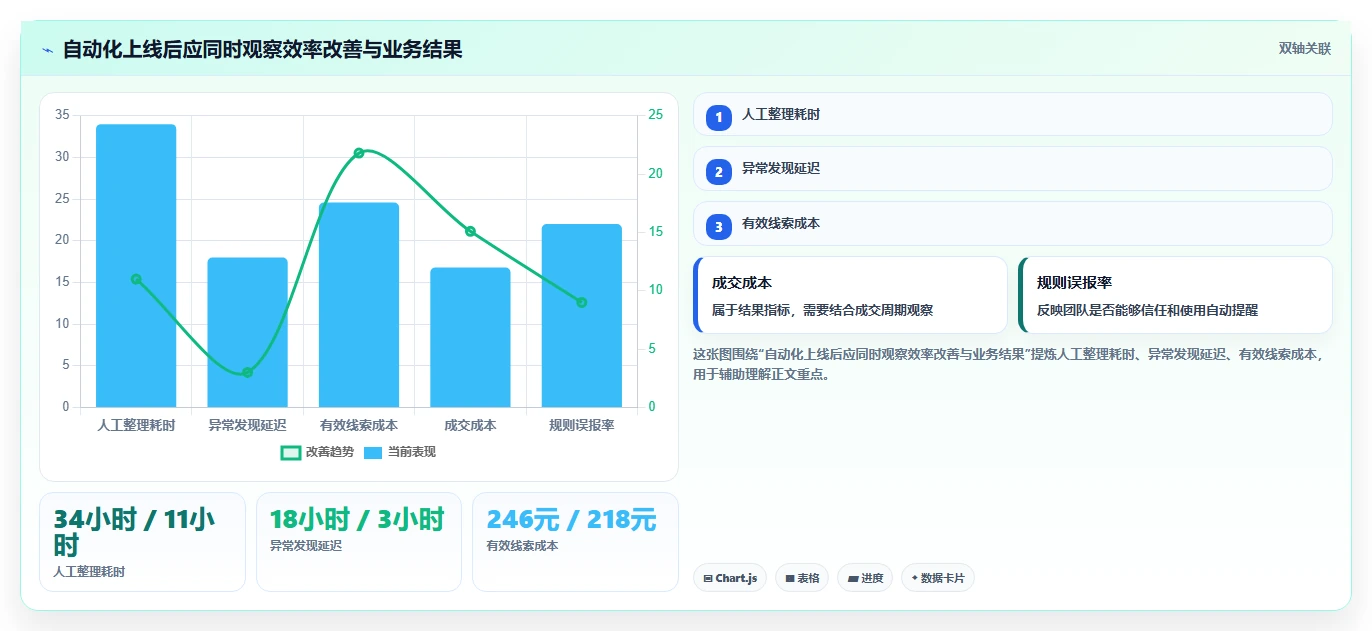The height and width of the screenshot is (631, 1372).
Task: Select the 有效线索成本 blue bar
Action: click(359, 305)
